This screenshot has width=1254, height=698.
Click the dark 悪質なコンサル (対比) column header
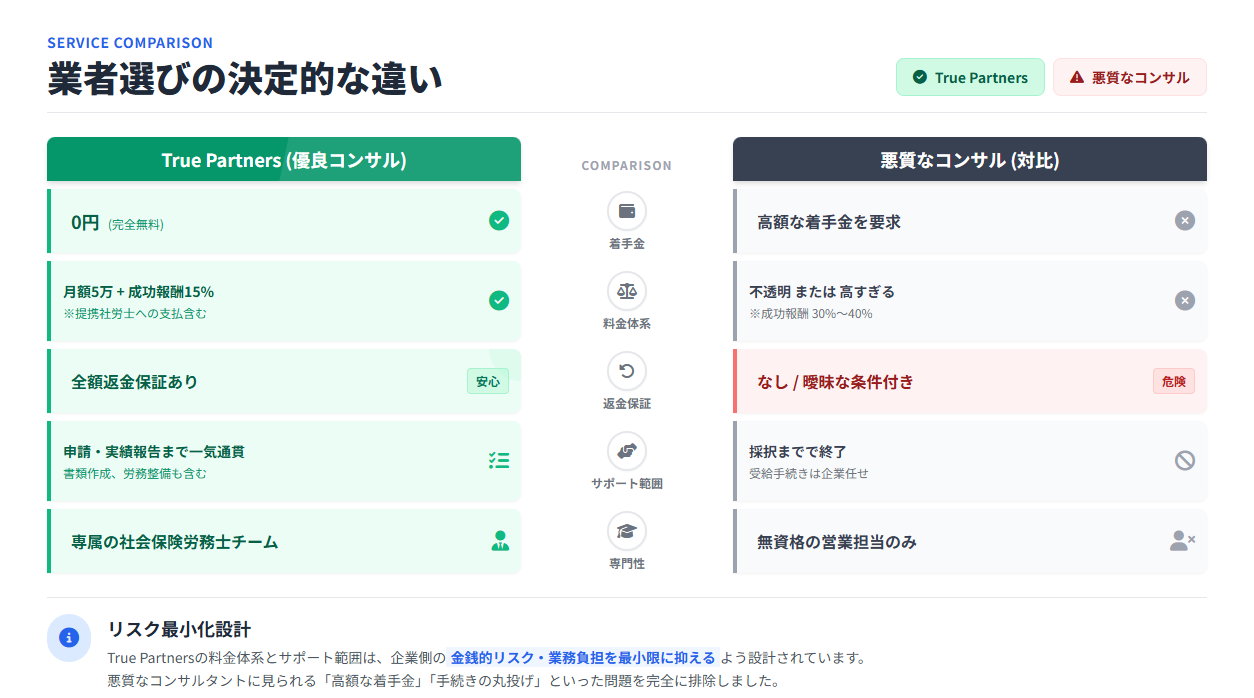969,160
